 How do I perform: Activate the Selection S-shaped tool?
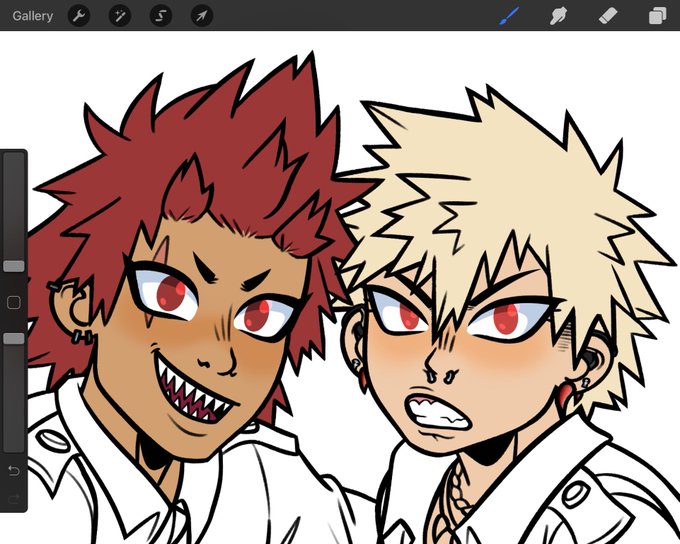160,16
